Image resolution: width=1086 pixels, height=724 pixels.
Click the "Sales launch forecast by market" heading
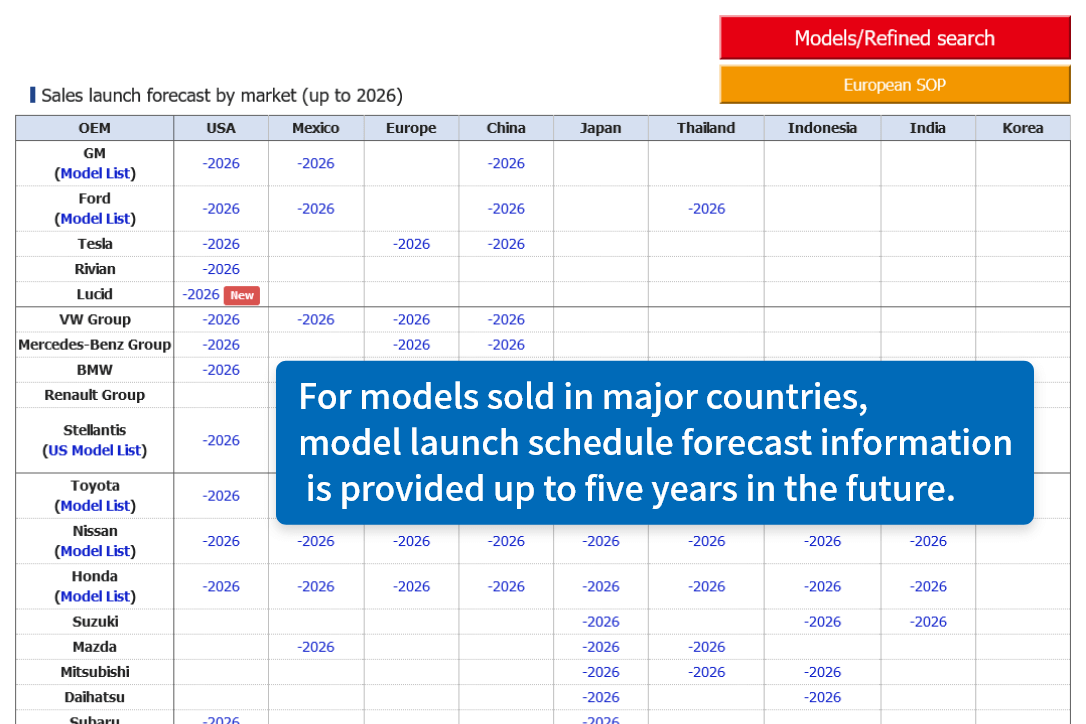click(222, 95)
